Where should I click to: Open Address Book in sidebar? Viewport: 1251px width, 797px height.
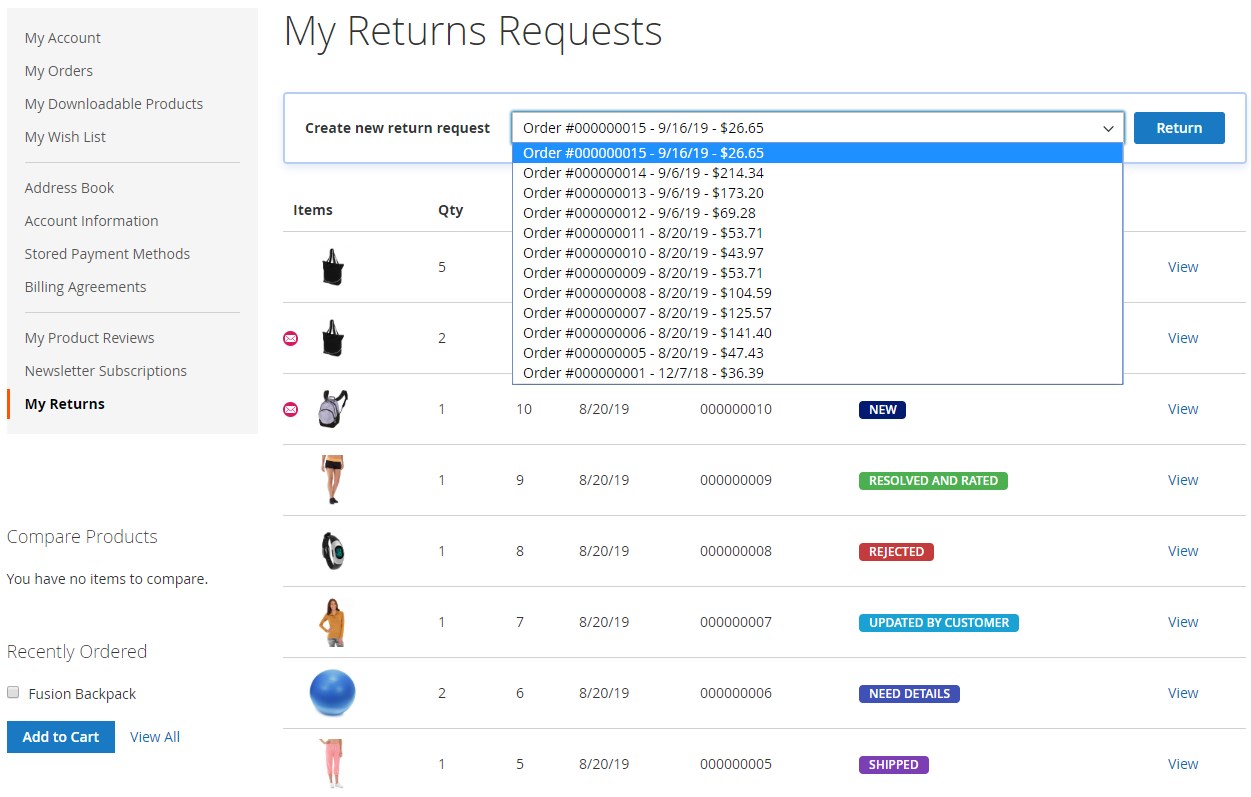(x=69, y=188)
